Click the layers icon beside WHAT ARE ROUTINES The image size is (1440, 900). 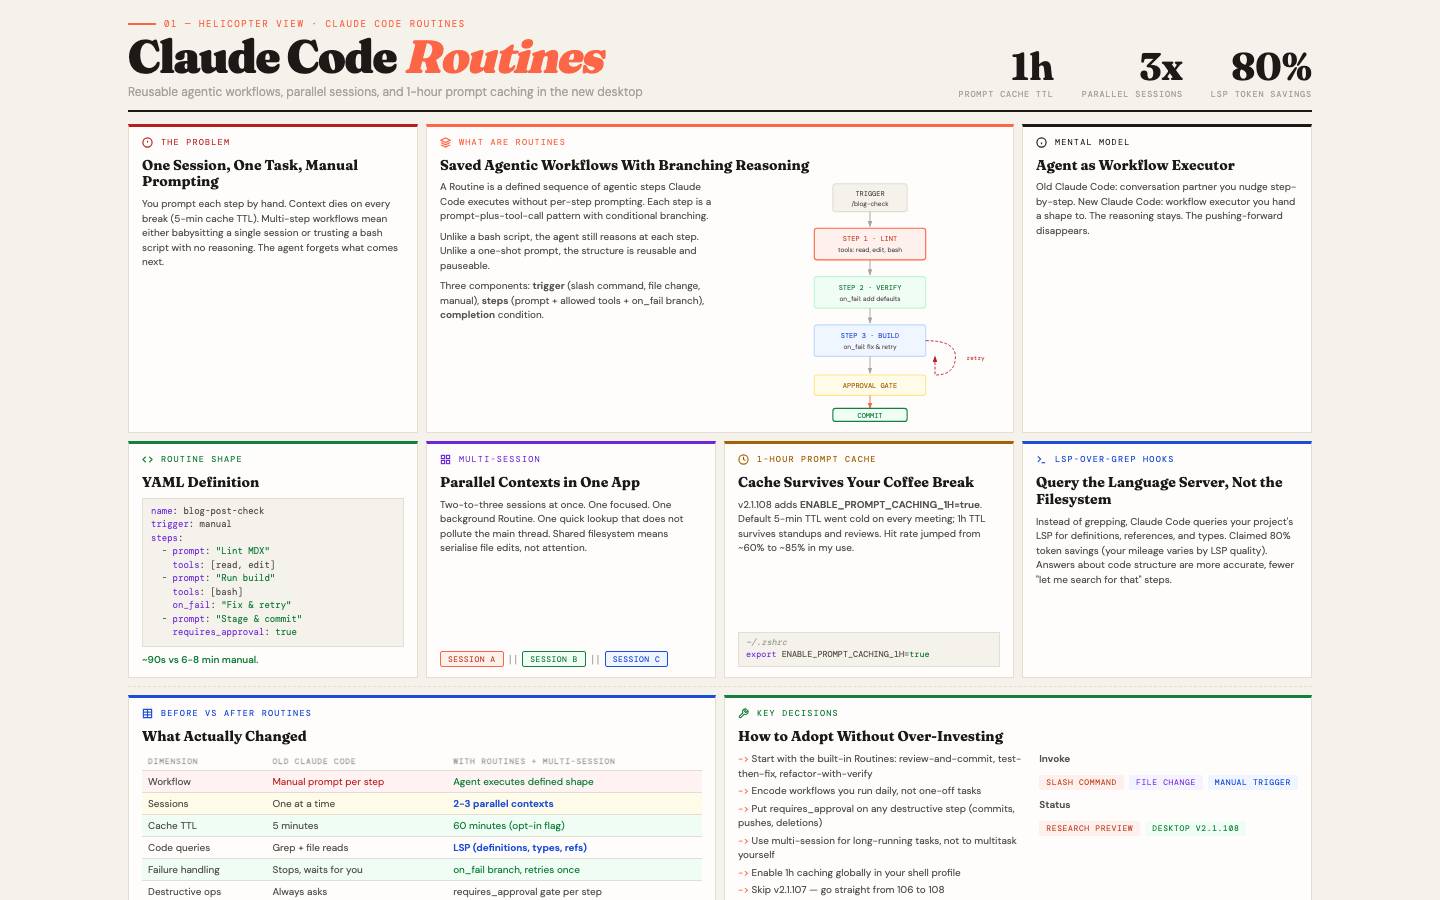point(445,142)
